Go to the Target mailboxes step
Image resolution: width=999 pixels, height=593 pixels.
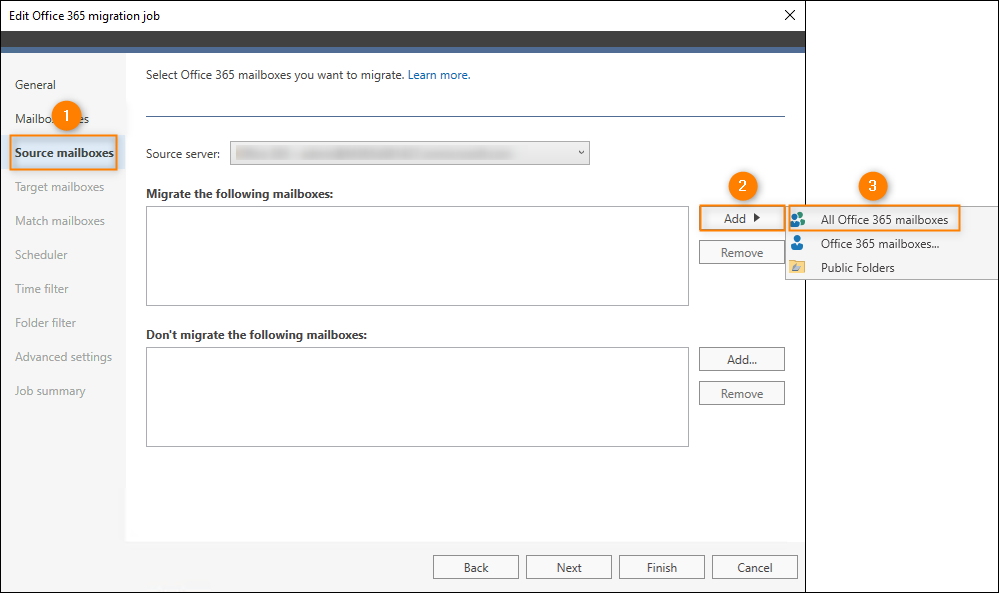pyautogui.click(x=60, y=187)
